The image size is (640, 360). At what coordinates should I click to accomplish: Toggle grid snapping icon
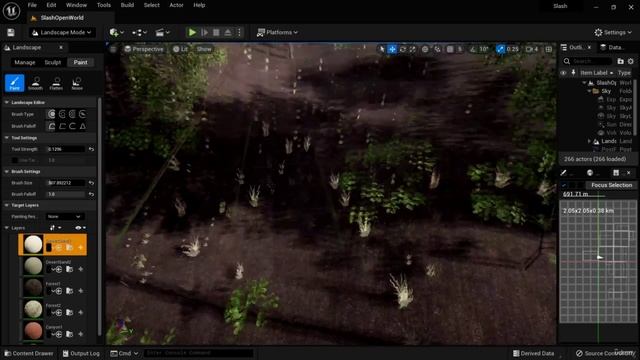[x=450, y=49]
